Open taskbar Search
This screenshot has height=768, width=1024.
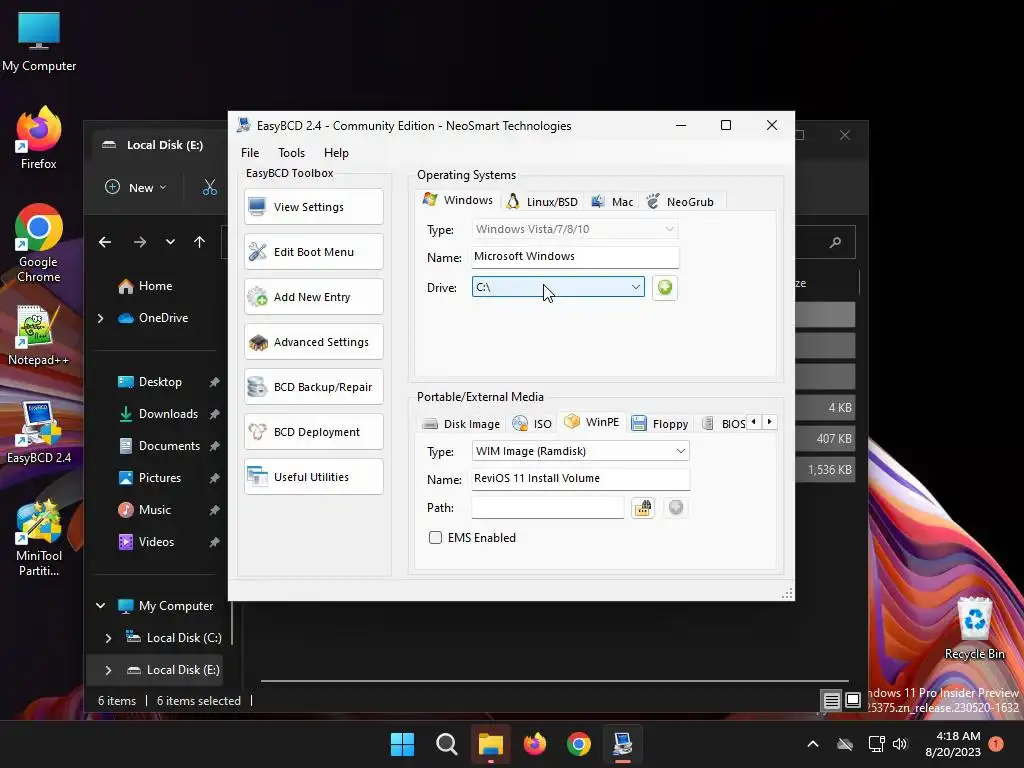[x=447, y=744]
